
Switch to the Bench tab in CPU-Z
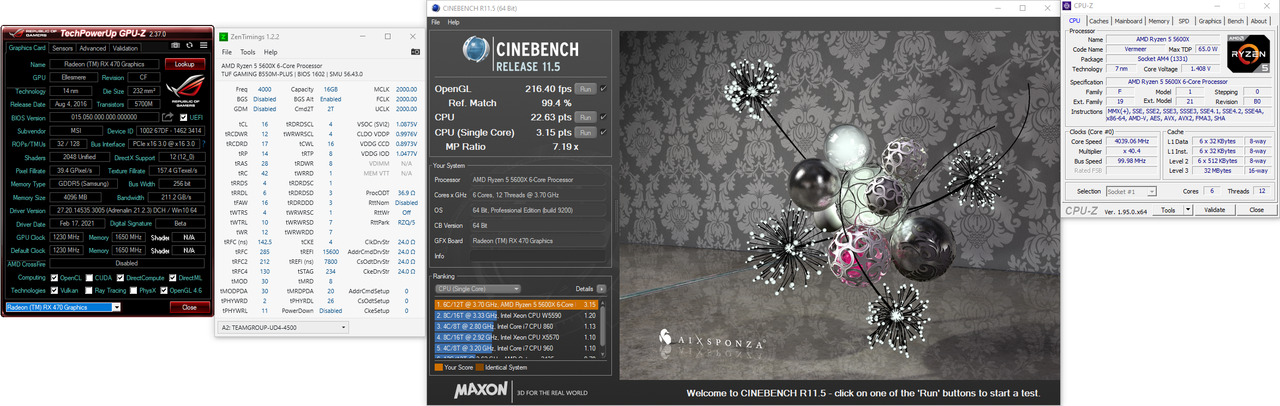pyautogui.click(x=1236, y=21)
